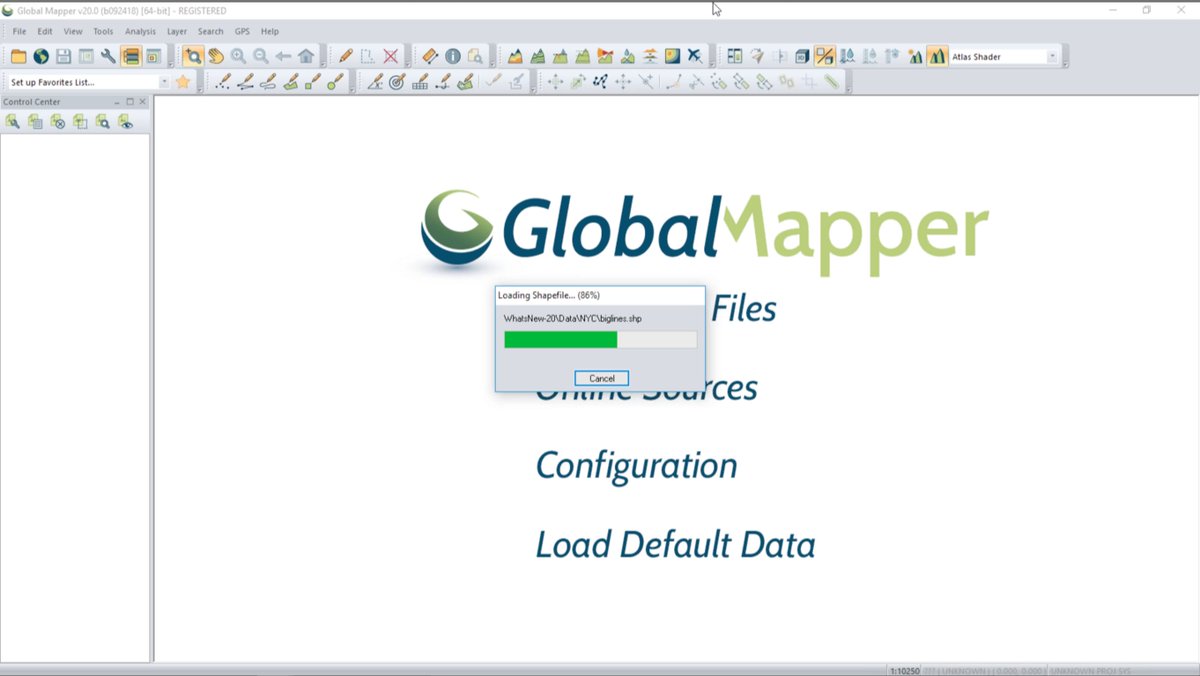Click the first Control Center zoom-to-layer icon
The image size is (1200, 676).
pos(12,122)
